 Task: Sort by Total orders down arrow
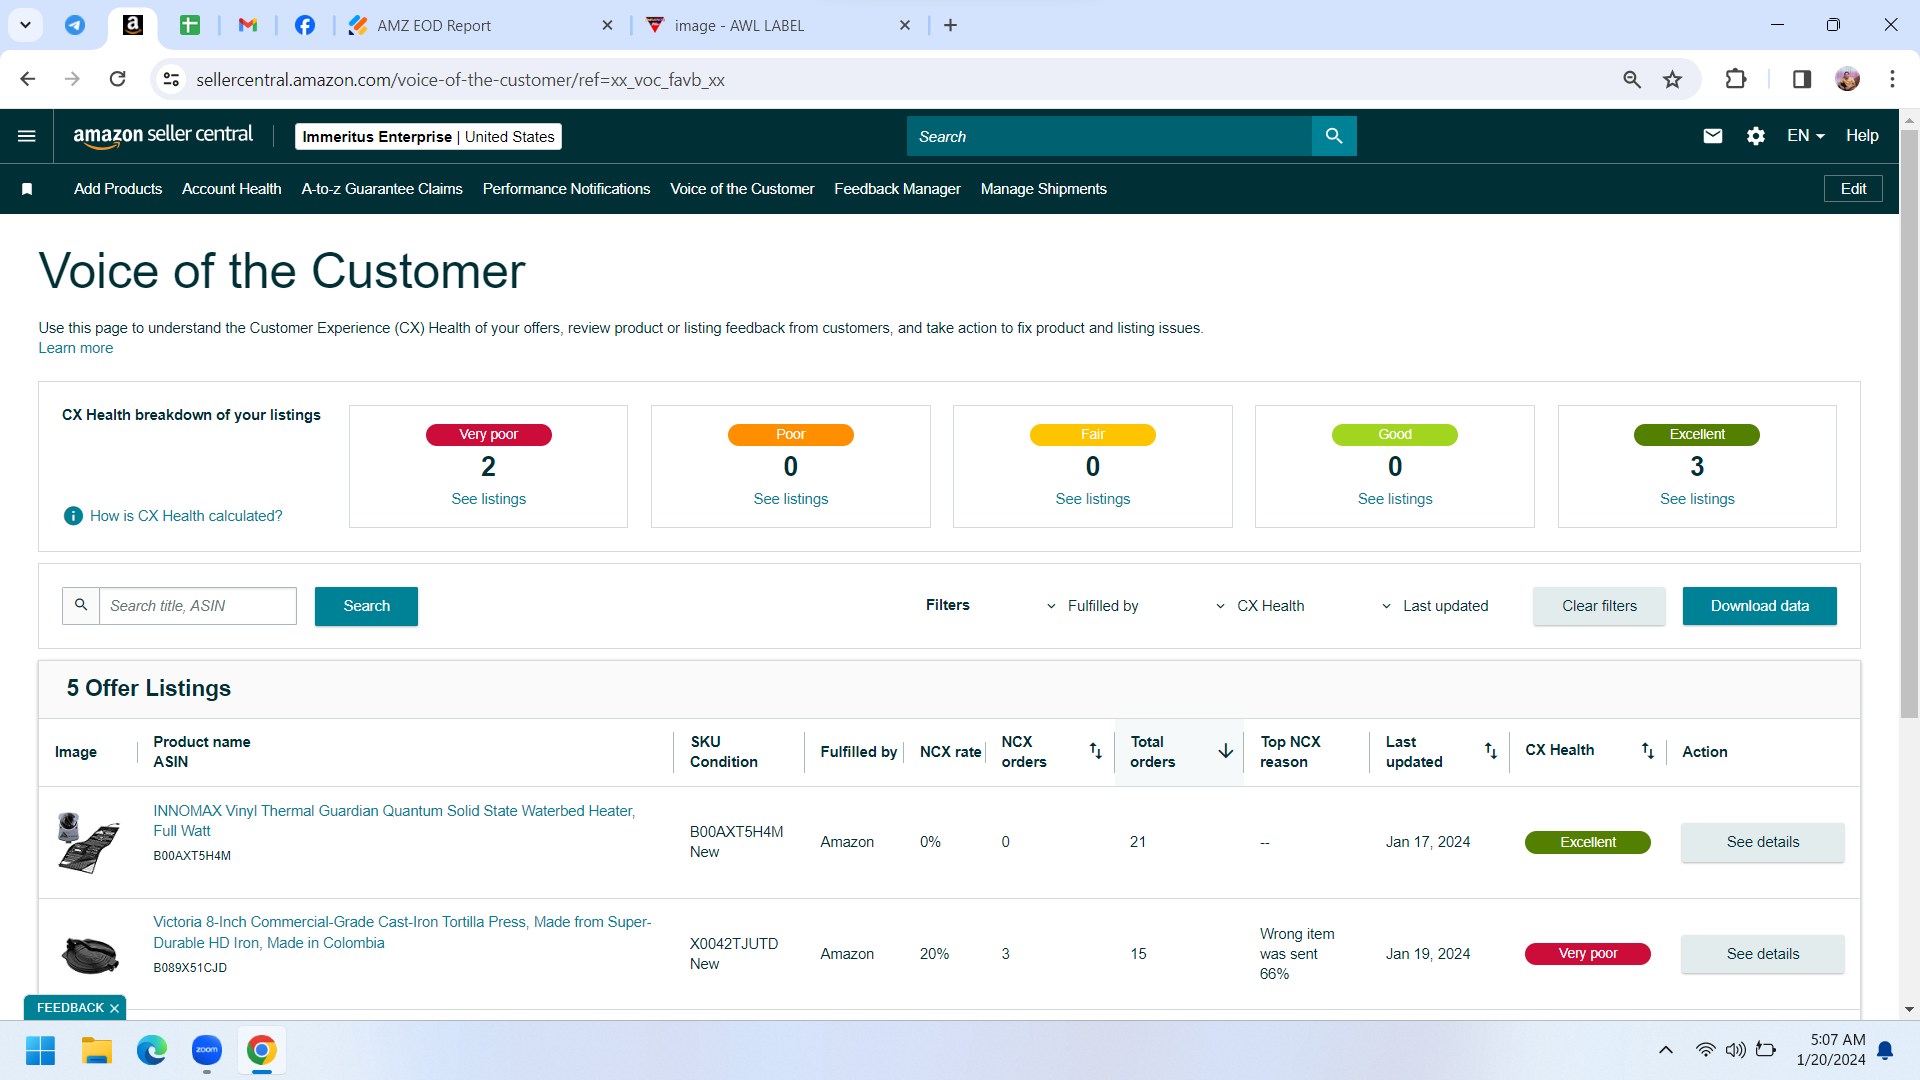[x=1225, y=751]
